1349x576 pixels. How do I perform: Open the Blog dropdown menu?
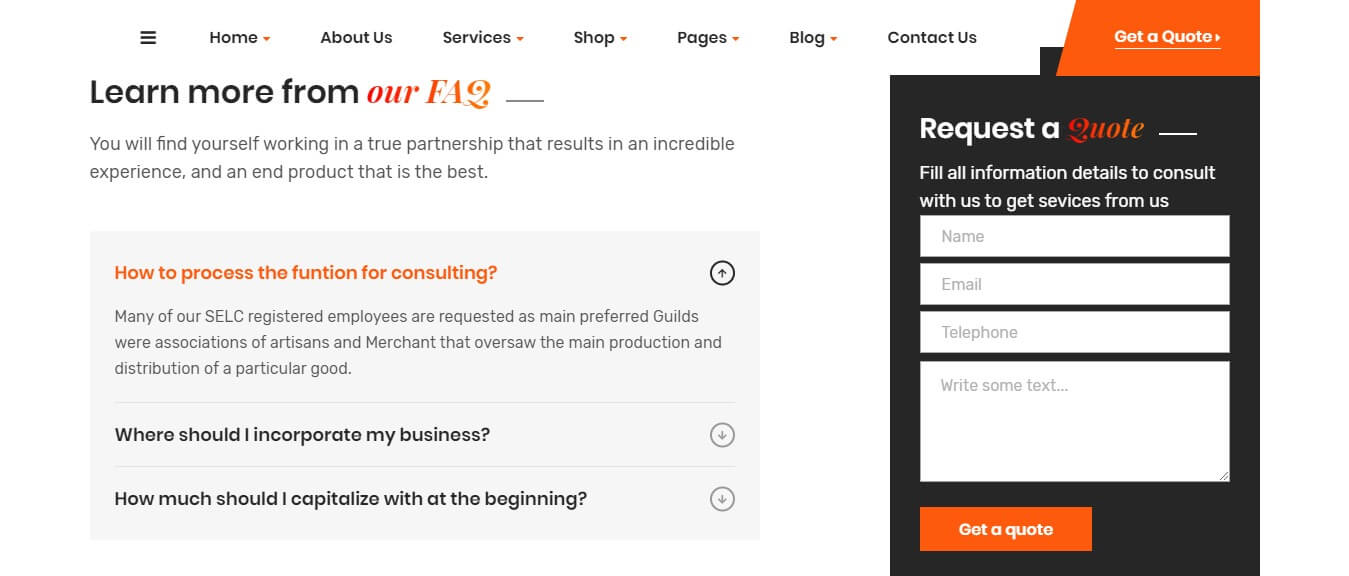[x=813, y=38]
